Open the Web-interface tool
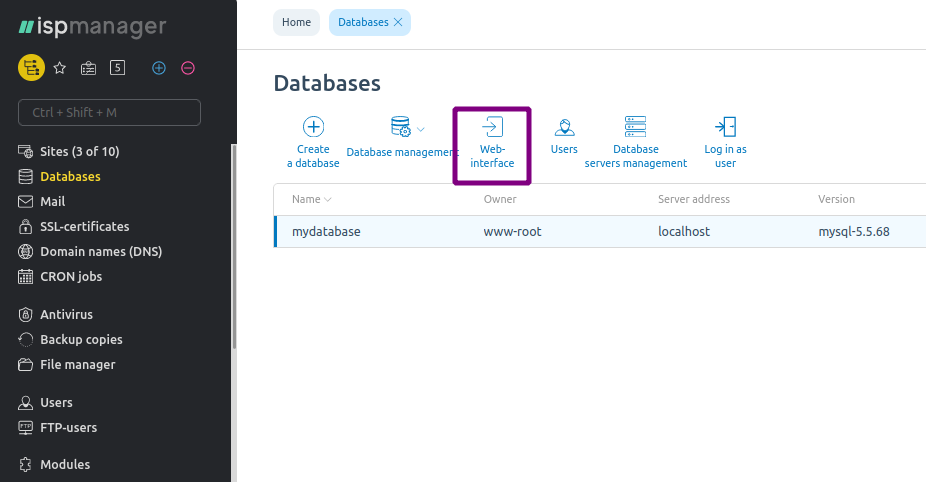Viewport: 926px width, 482px height. [x=492, y=144]
